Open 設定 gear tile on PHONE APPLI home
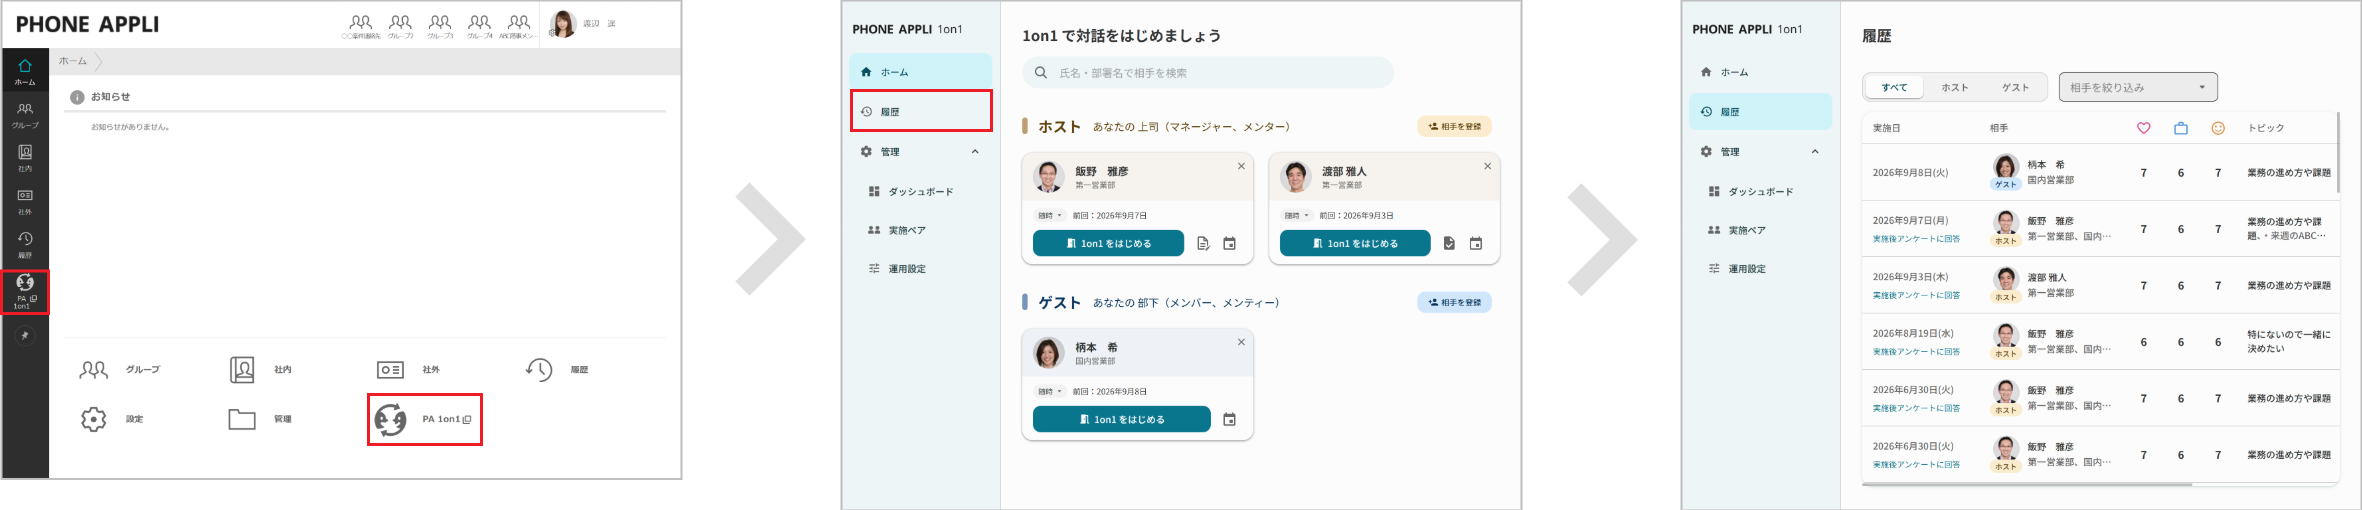The height and width of the screenshot is (510, 2362). (112, 419)
